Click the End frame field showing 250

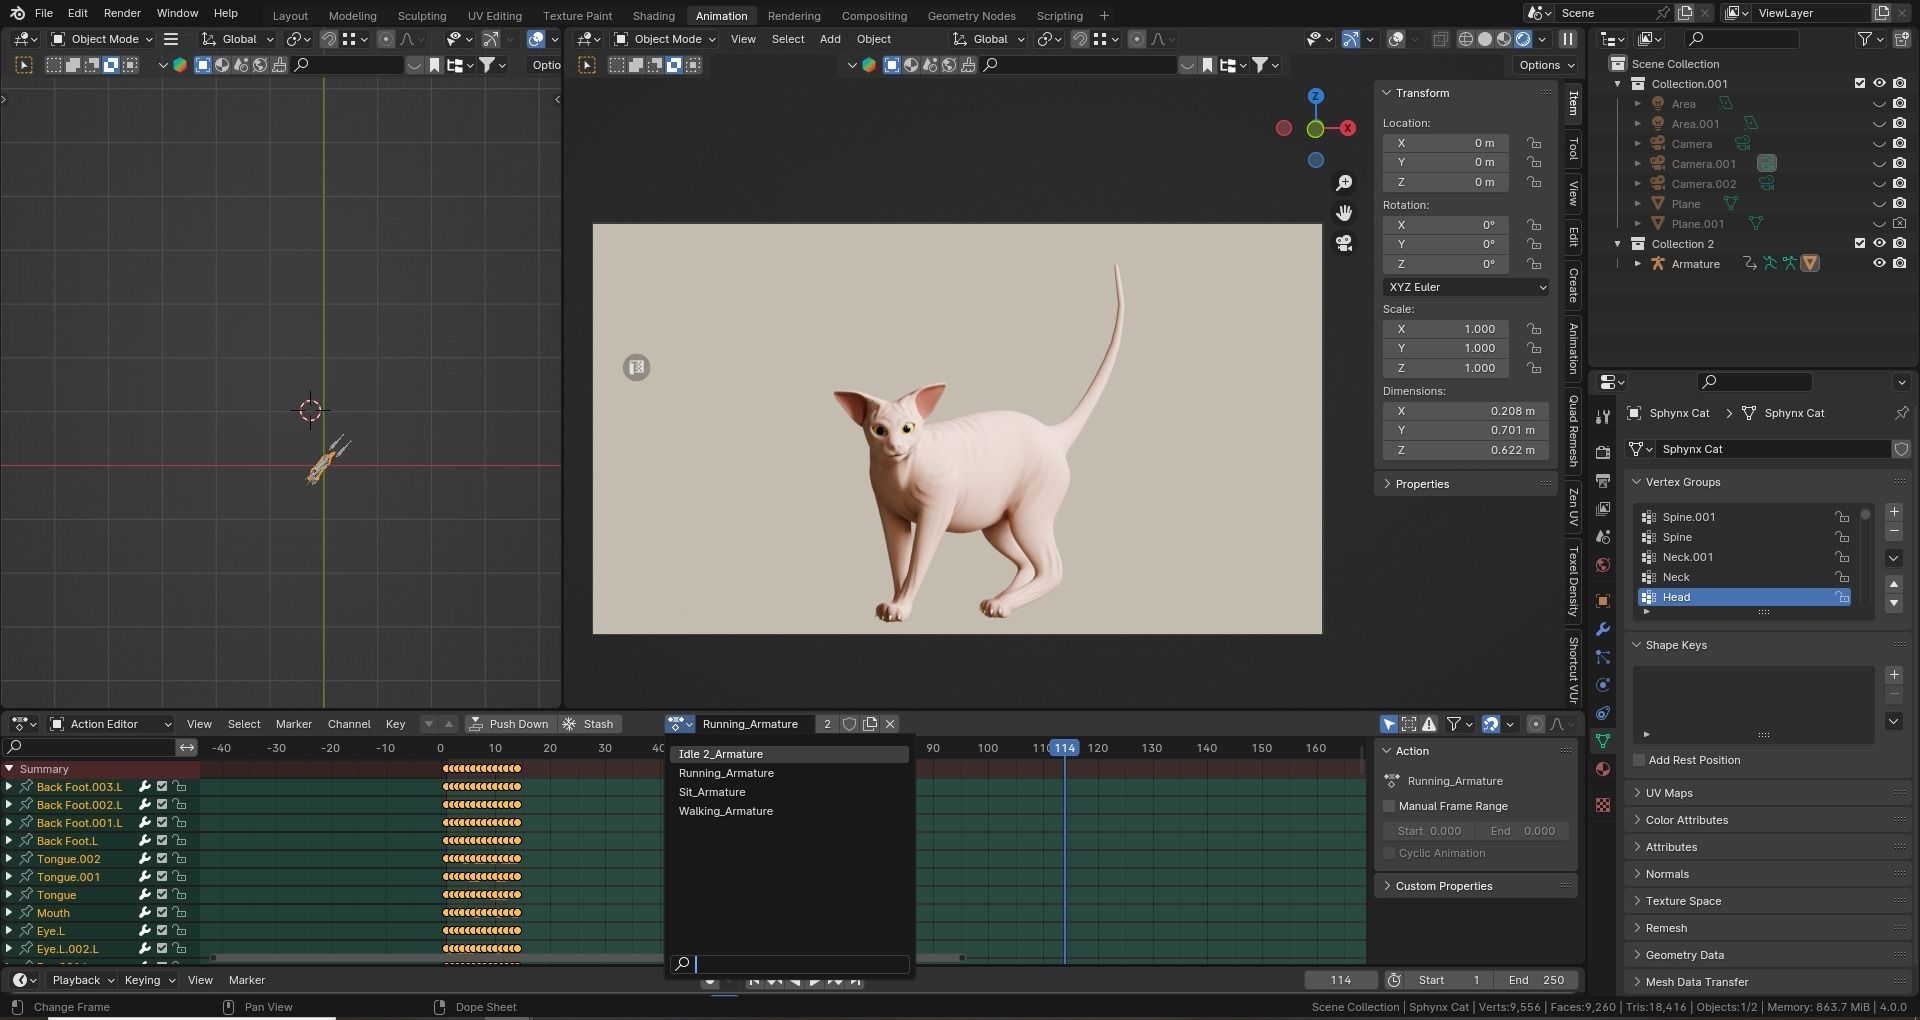pos(1536,980)
